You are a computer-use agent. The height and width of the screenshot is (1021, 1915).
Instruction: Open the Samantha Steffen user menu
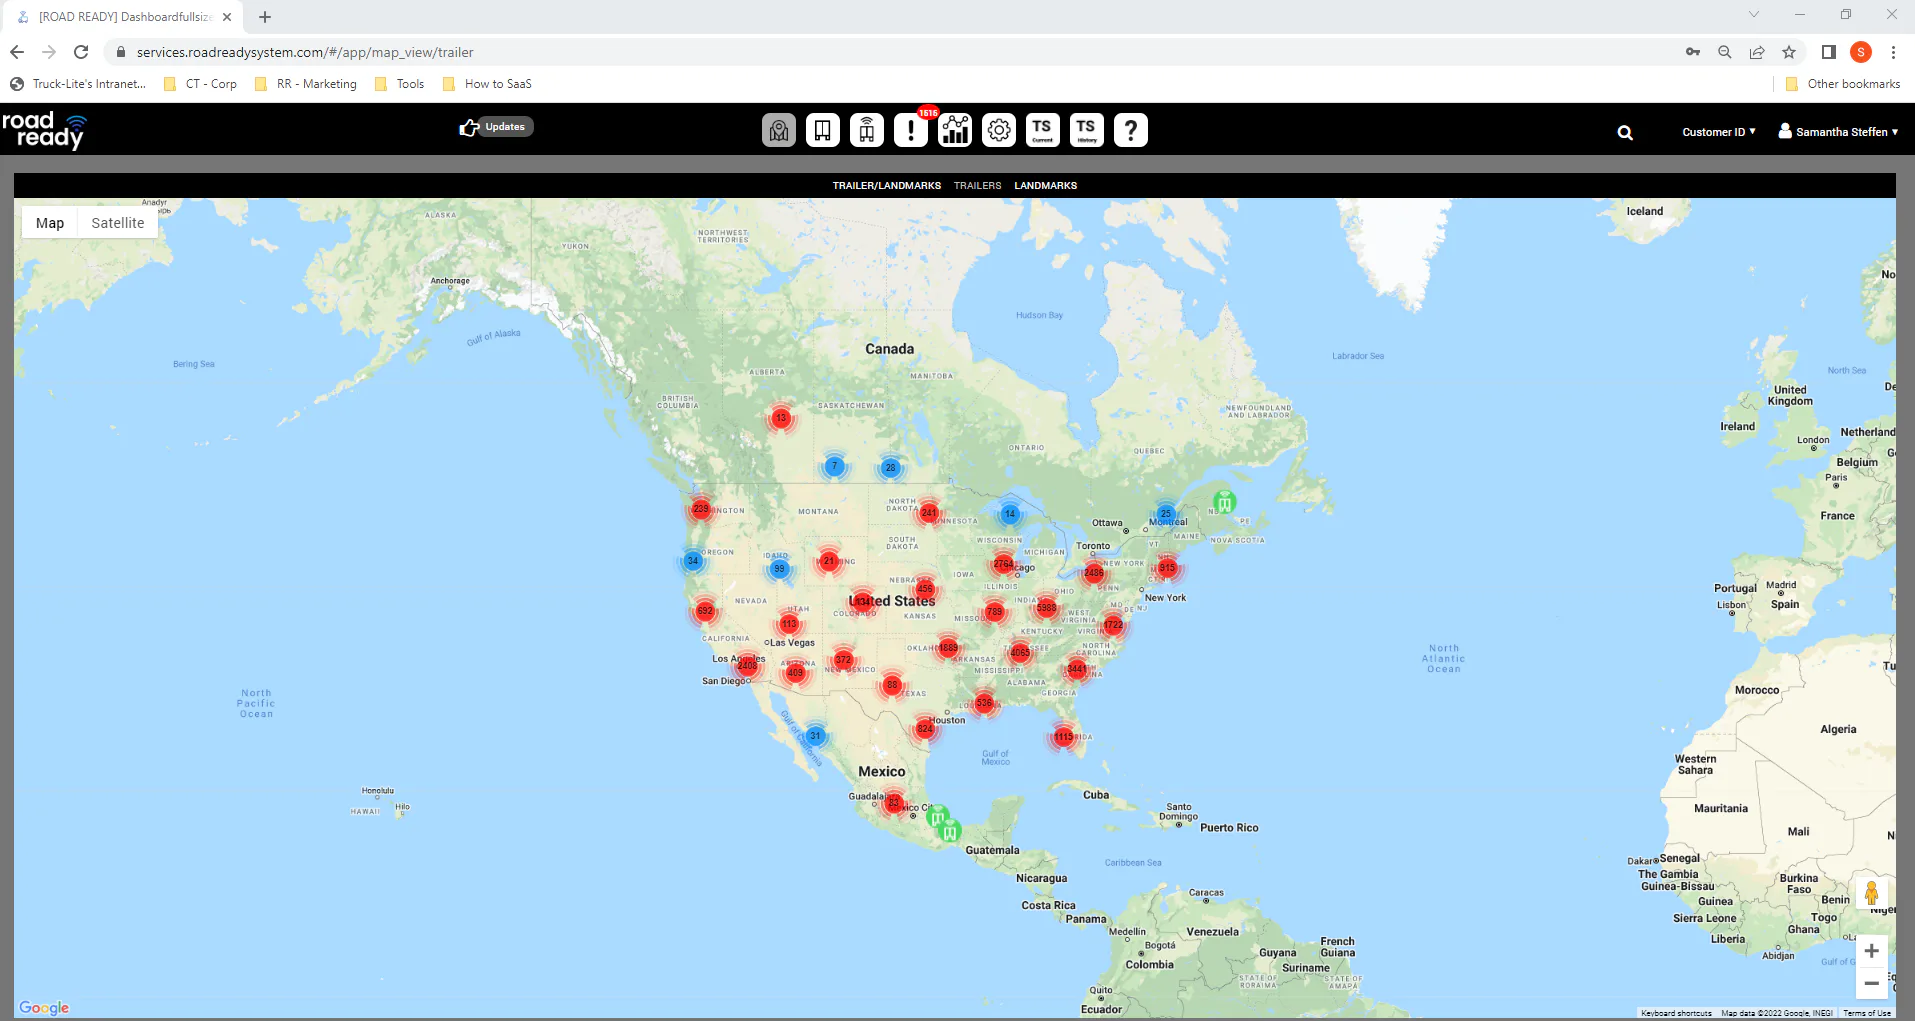(1838, 131)
